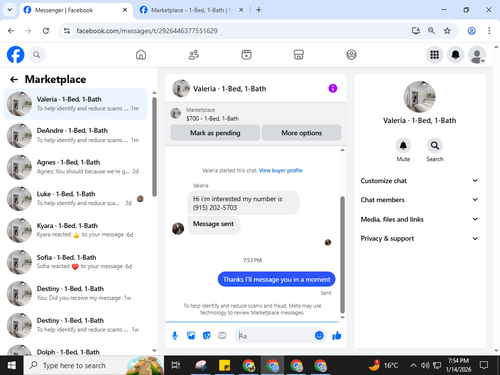Click the browser zoom magnifier icon

[x=431, y=31]
